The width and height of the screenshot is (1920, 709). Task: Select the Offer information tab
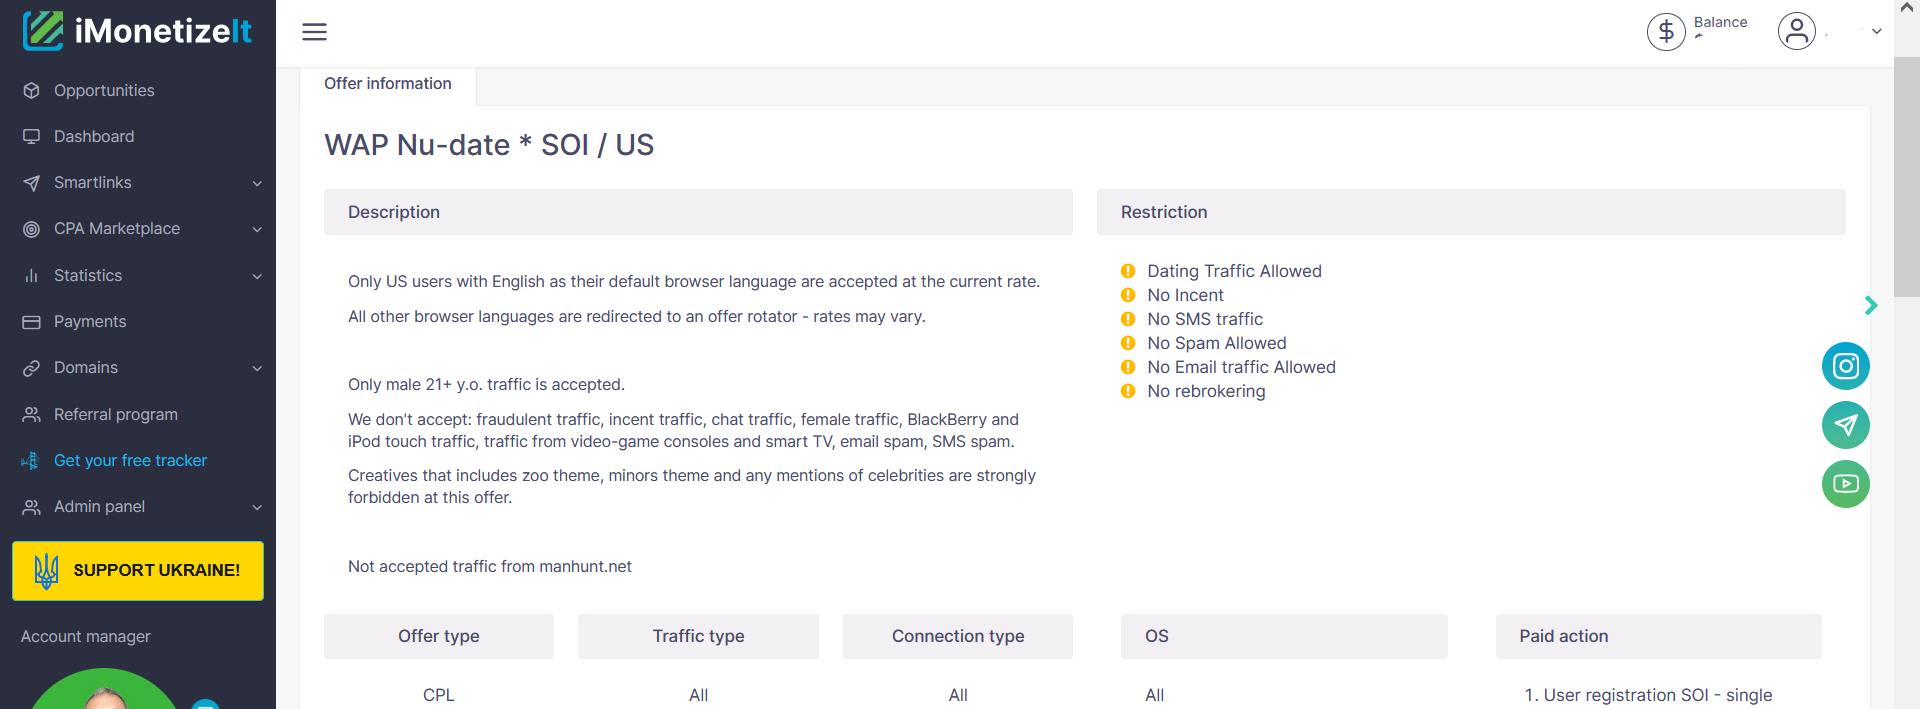tap(388, 84)
